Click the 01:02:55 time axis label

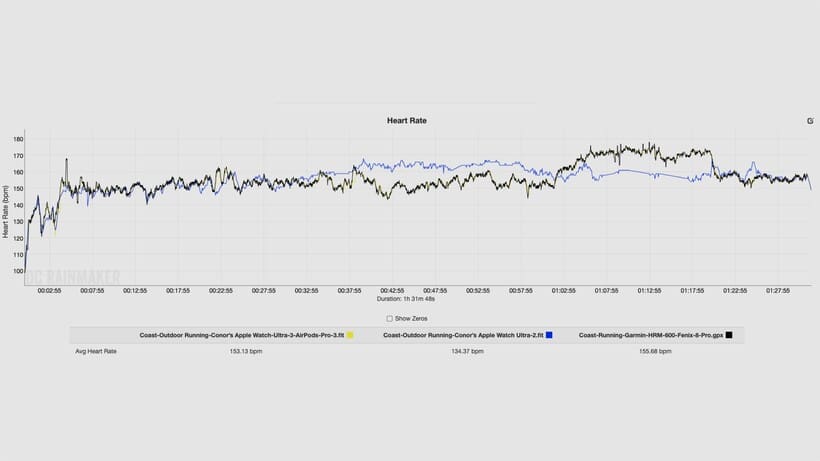(562, 291)
